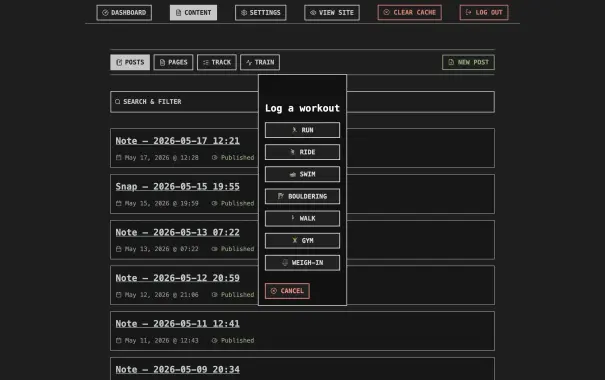Image resolution: width=605 pixels, height=380 pixels.
Task: Switch to the Posts tab
Action: click(130, 62)
